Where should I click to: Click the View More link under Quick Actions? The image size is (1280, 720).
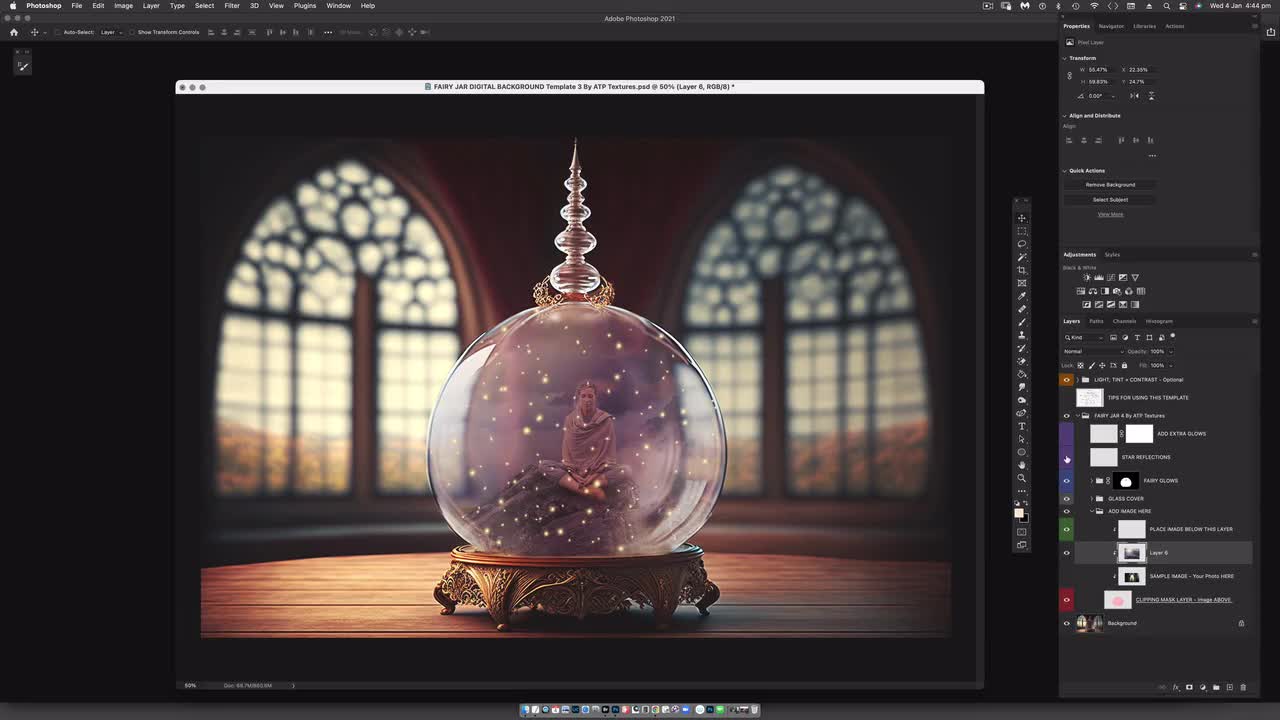point(1110,213)
